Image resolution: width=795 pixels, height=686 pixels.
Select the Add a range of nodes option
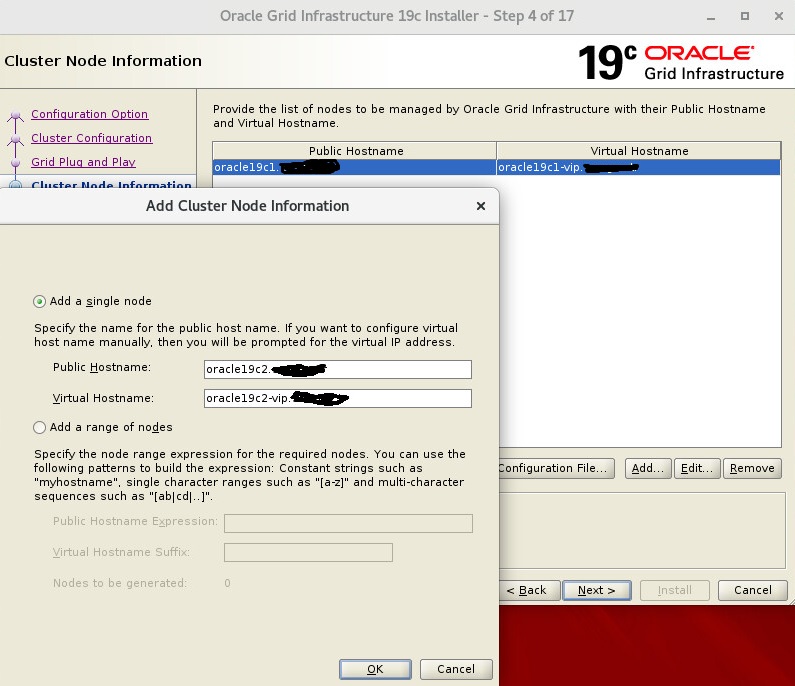[x=40, y=427]
